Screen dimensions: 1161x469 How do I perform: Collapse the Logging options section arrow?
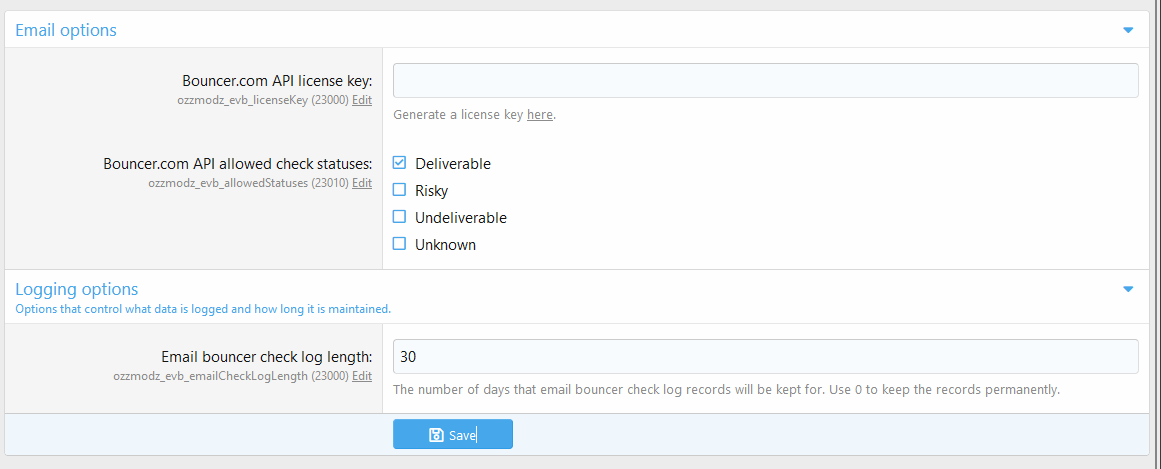pyautogui.click(x=1129, y=289)
